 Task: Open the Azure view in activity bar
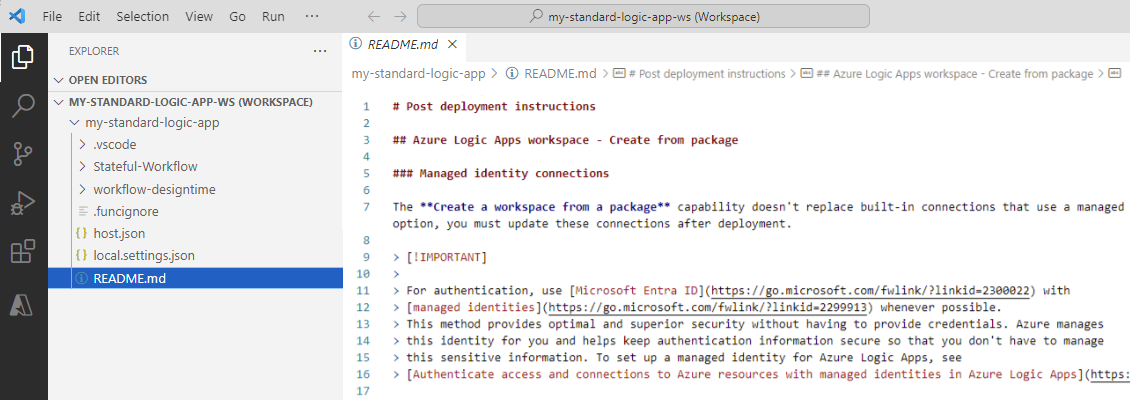point(23,306)
